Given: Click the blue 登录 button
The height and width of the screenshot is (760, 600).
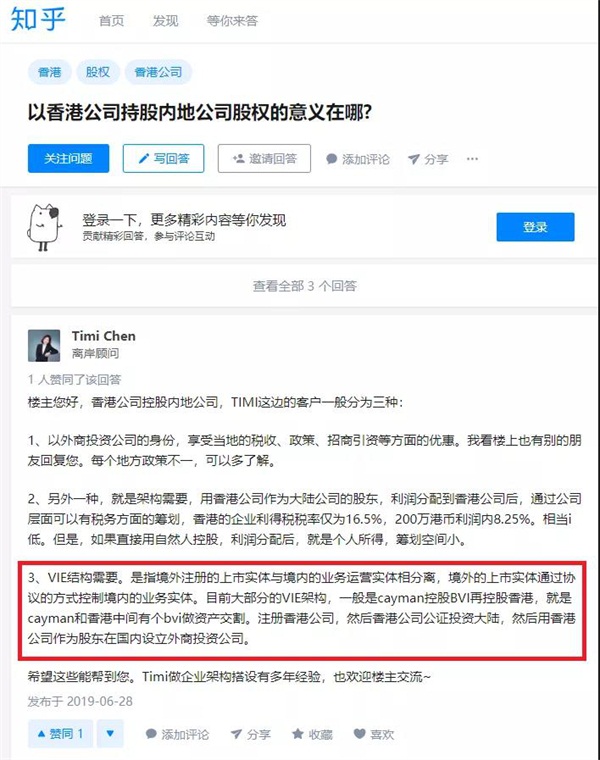Looking at the screenshot, I should pyautogui.click(x=535, y=227).
